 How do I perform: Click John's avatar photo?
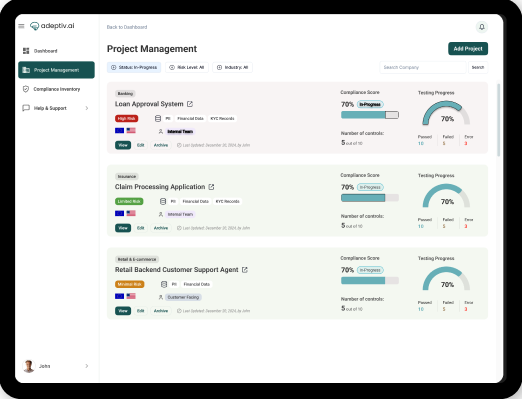point(29,366)
